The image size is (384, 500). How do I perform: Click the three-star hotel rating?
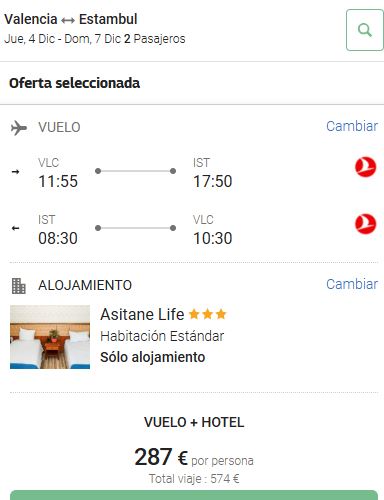pos(207,314)
